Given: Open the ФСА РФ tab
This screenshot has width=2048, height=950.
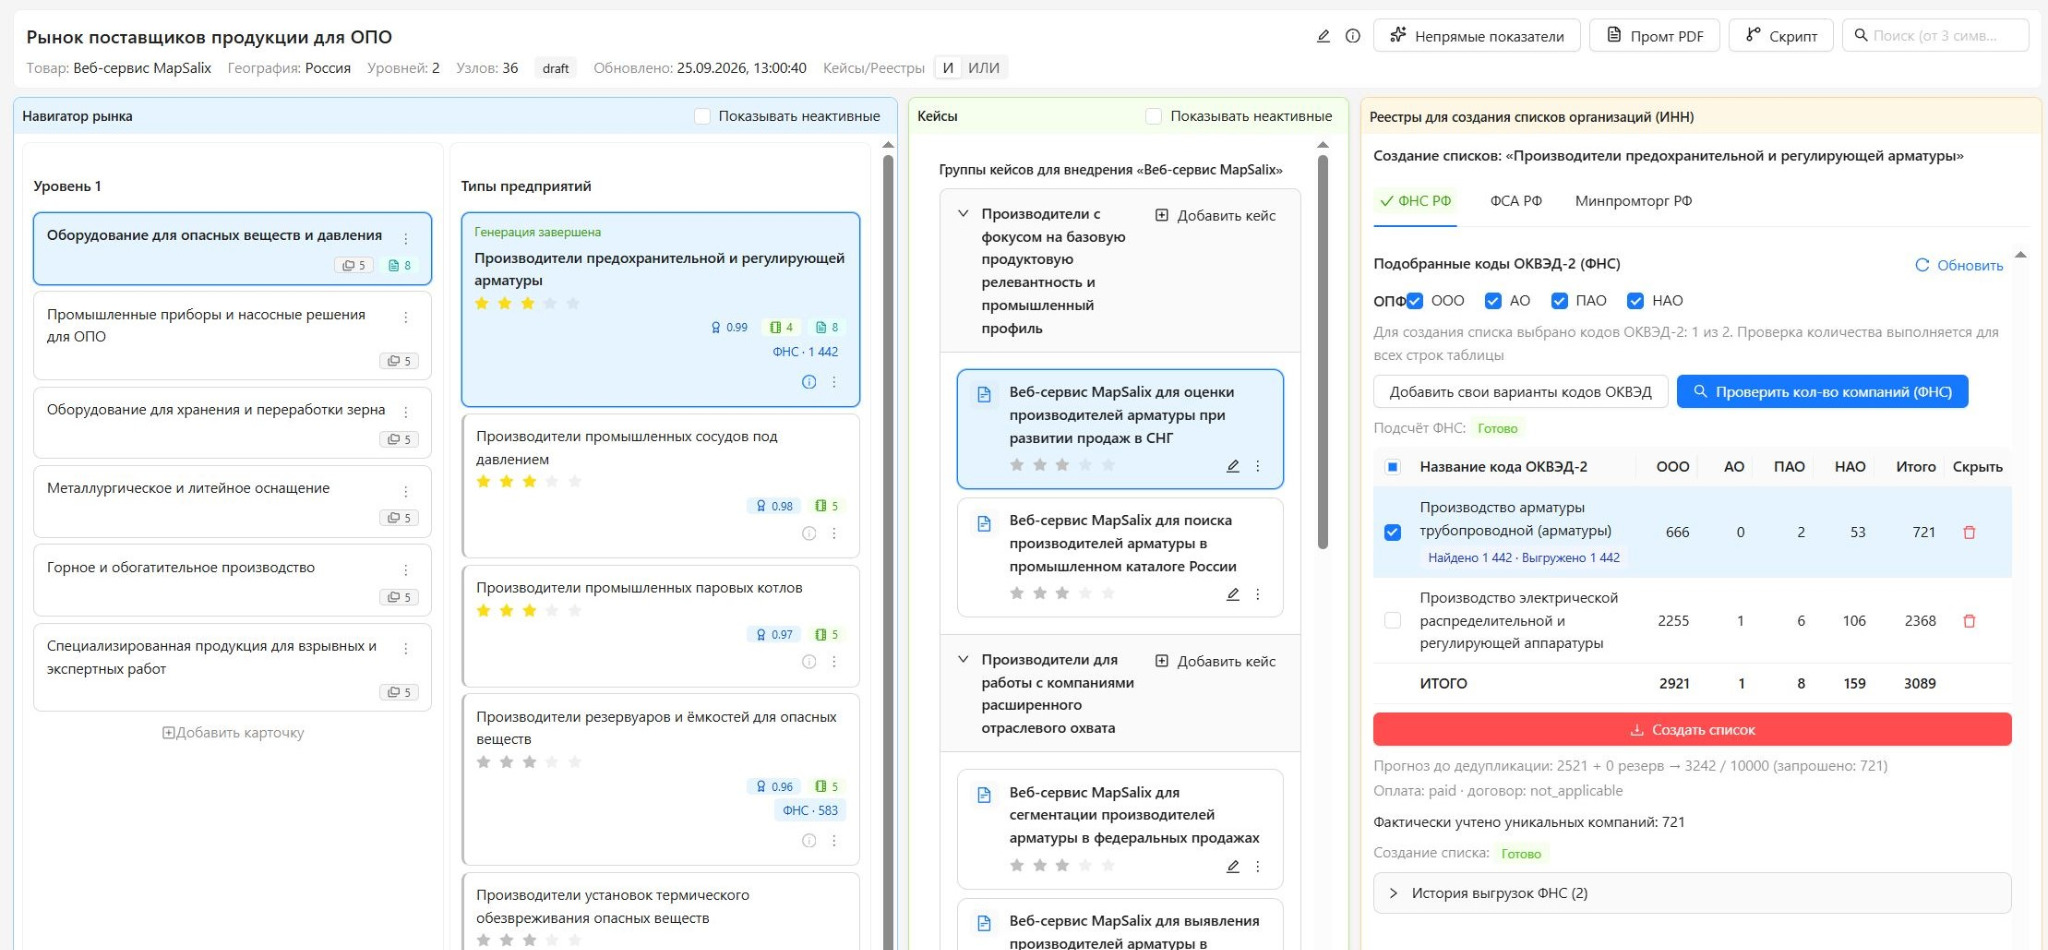Looking at the screenshot, I should 1516,201.
